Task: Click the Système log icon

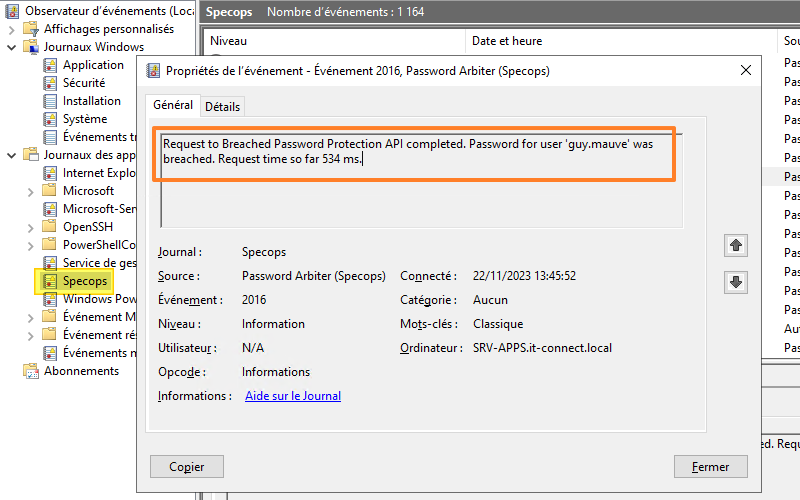Action: coord(50,119)
